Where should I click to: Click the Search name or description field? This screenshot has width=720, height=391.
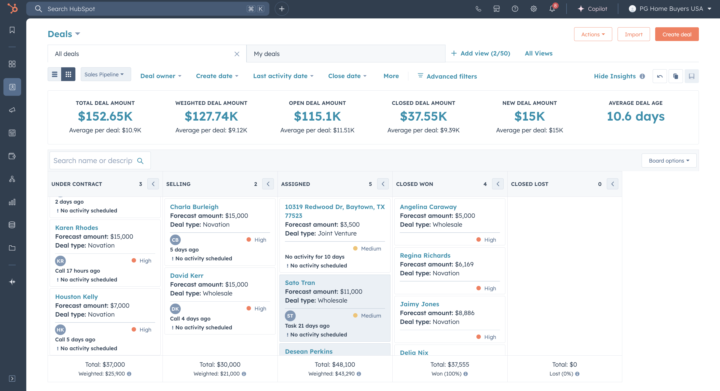100,161
